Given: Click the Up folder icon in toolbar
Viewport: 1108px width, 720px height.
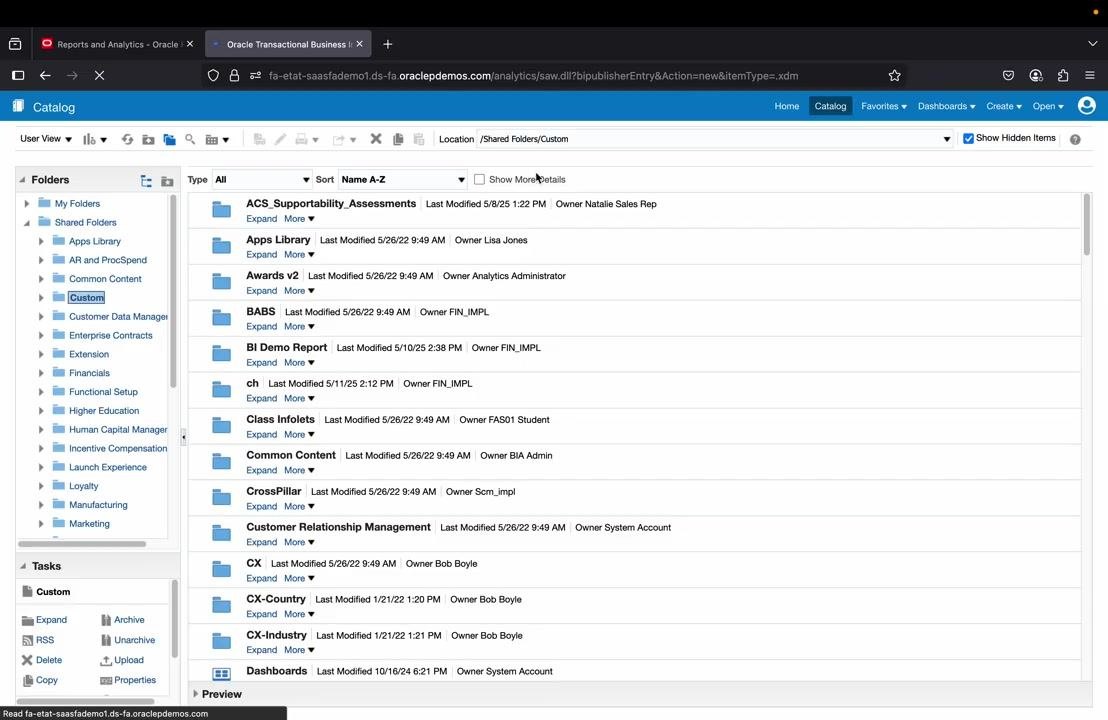Looking at the screenshot, I should pos(148,139).
